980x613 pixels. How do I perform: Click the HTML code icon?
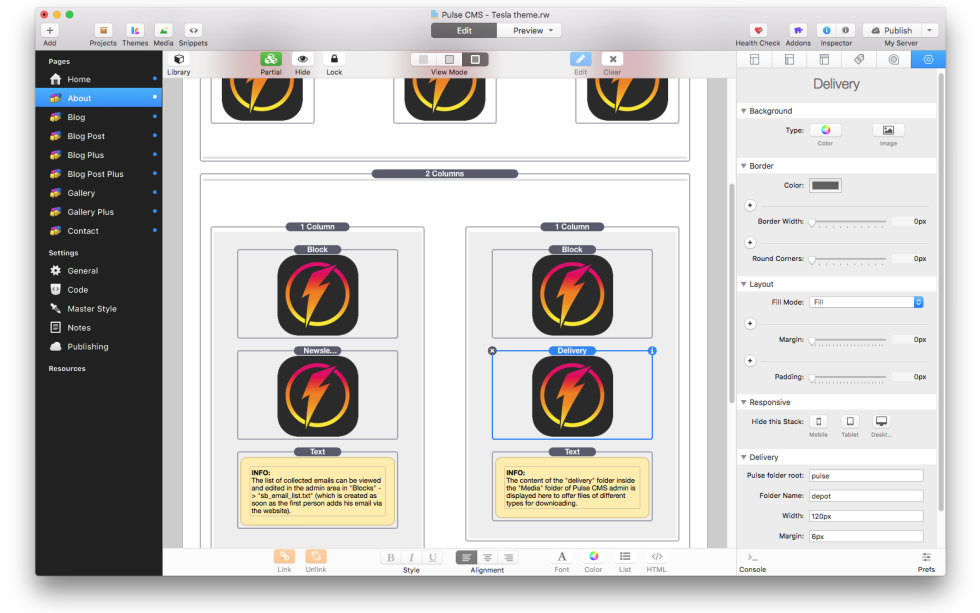656,556
